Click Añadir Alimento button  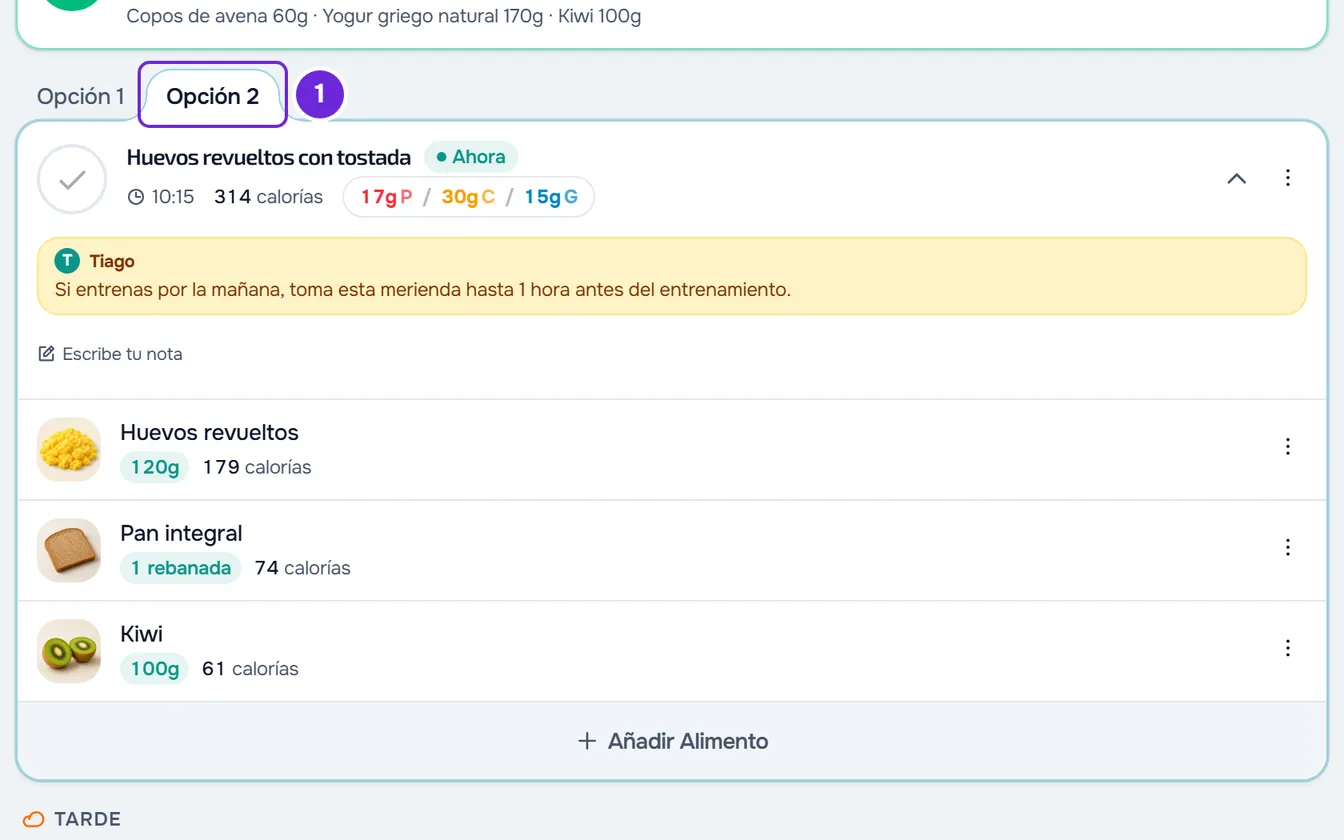(672, 741)
